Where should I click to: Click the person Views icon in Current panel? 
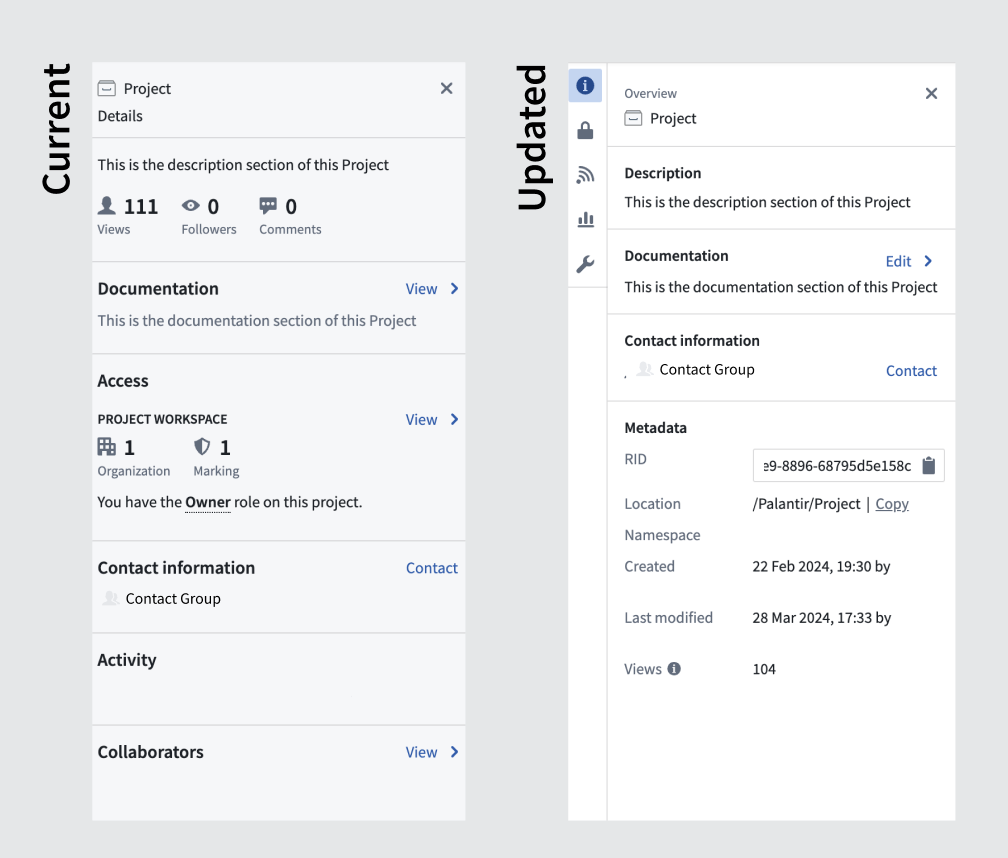pyautogui.click(x=107, y=206)
